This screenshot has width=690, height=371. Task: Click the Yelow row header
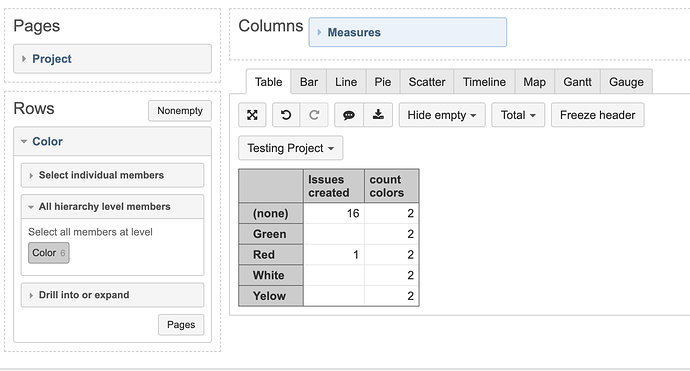[x=271, y=296]
